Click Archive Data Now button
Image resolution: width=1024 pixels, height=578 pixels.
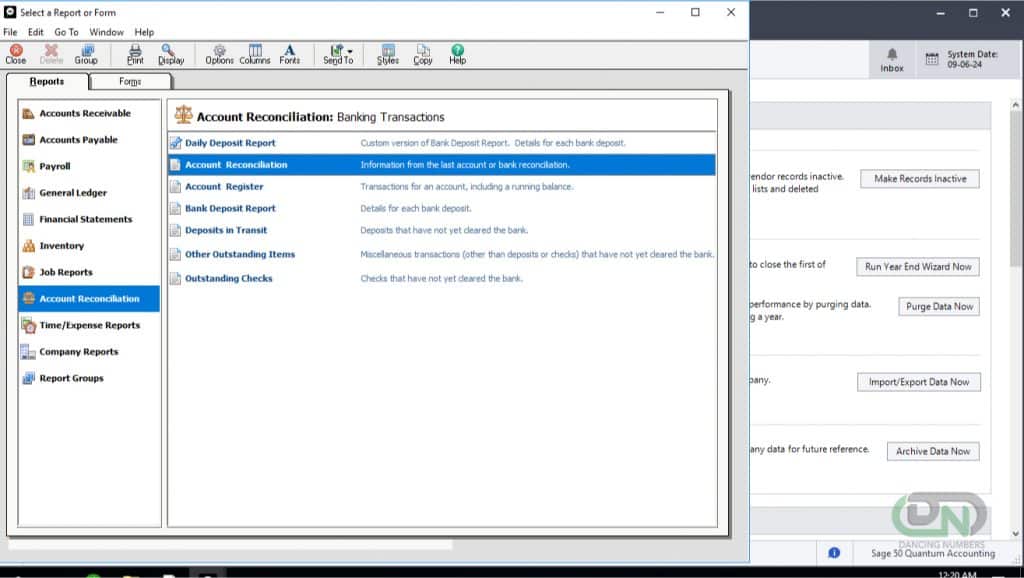(933, 451)
